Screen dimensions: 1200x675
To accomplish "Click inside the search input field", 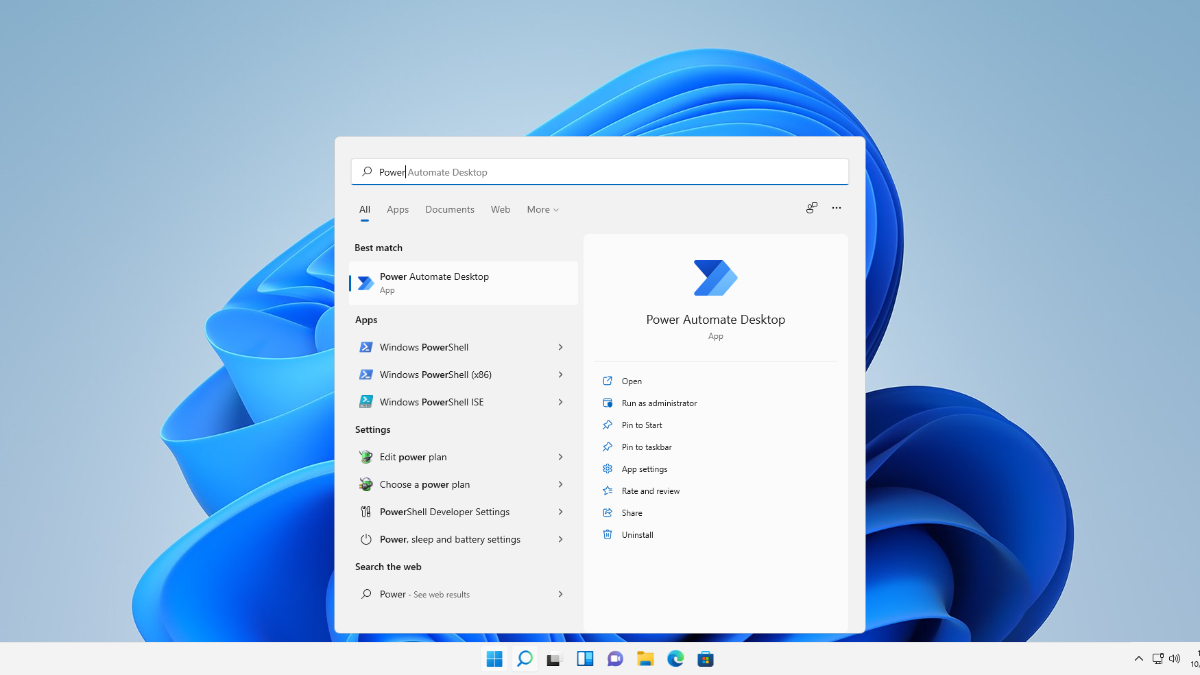I will tap(600, 171).
